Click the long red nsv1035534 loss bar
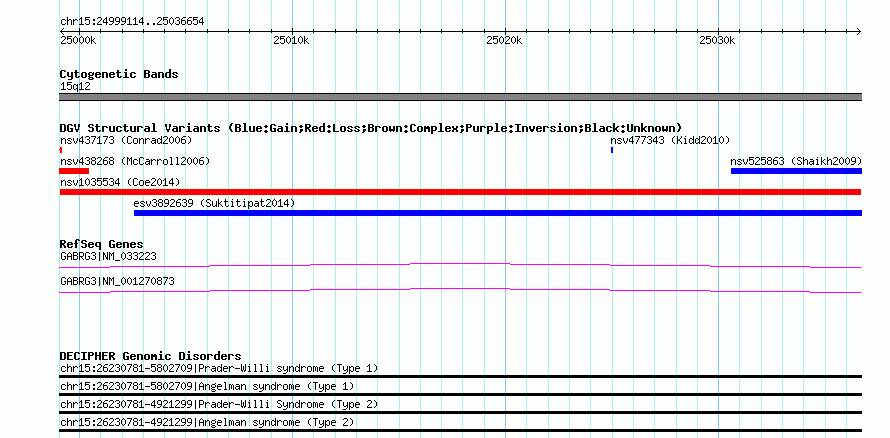The height and width of the screenshot is (438, 890). pos(460,192)
